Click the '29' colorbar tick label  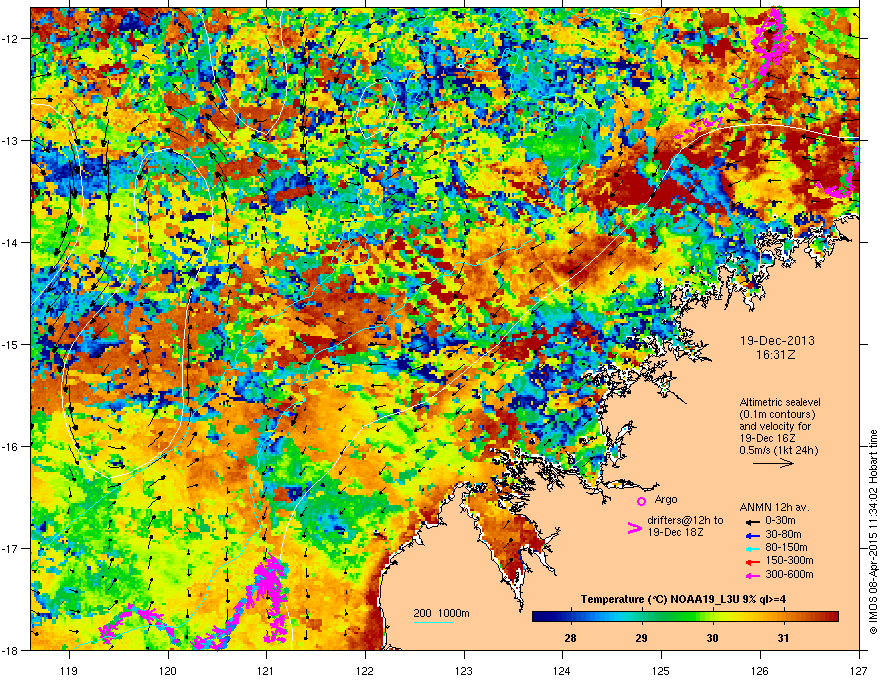(641, 638)
